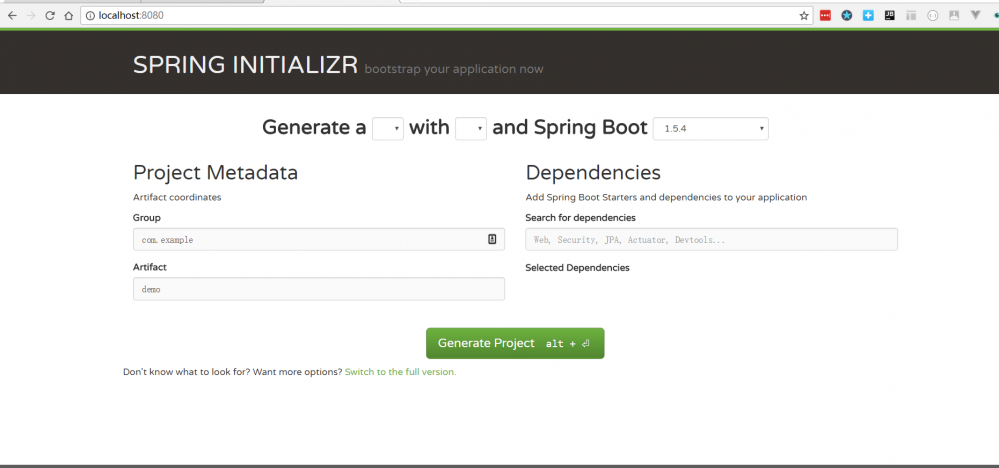Image resolution: width=999 pixels, height=468 pixels.
Task: Click the Search for dependencies field
Action: click(x=711, y=239)
